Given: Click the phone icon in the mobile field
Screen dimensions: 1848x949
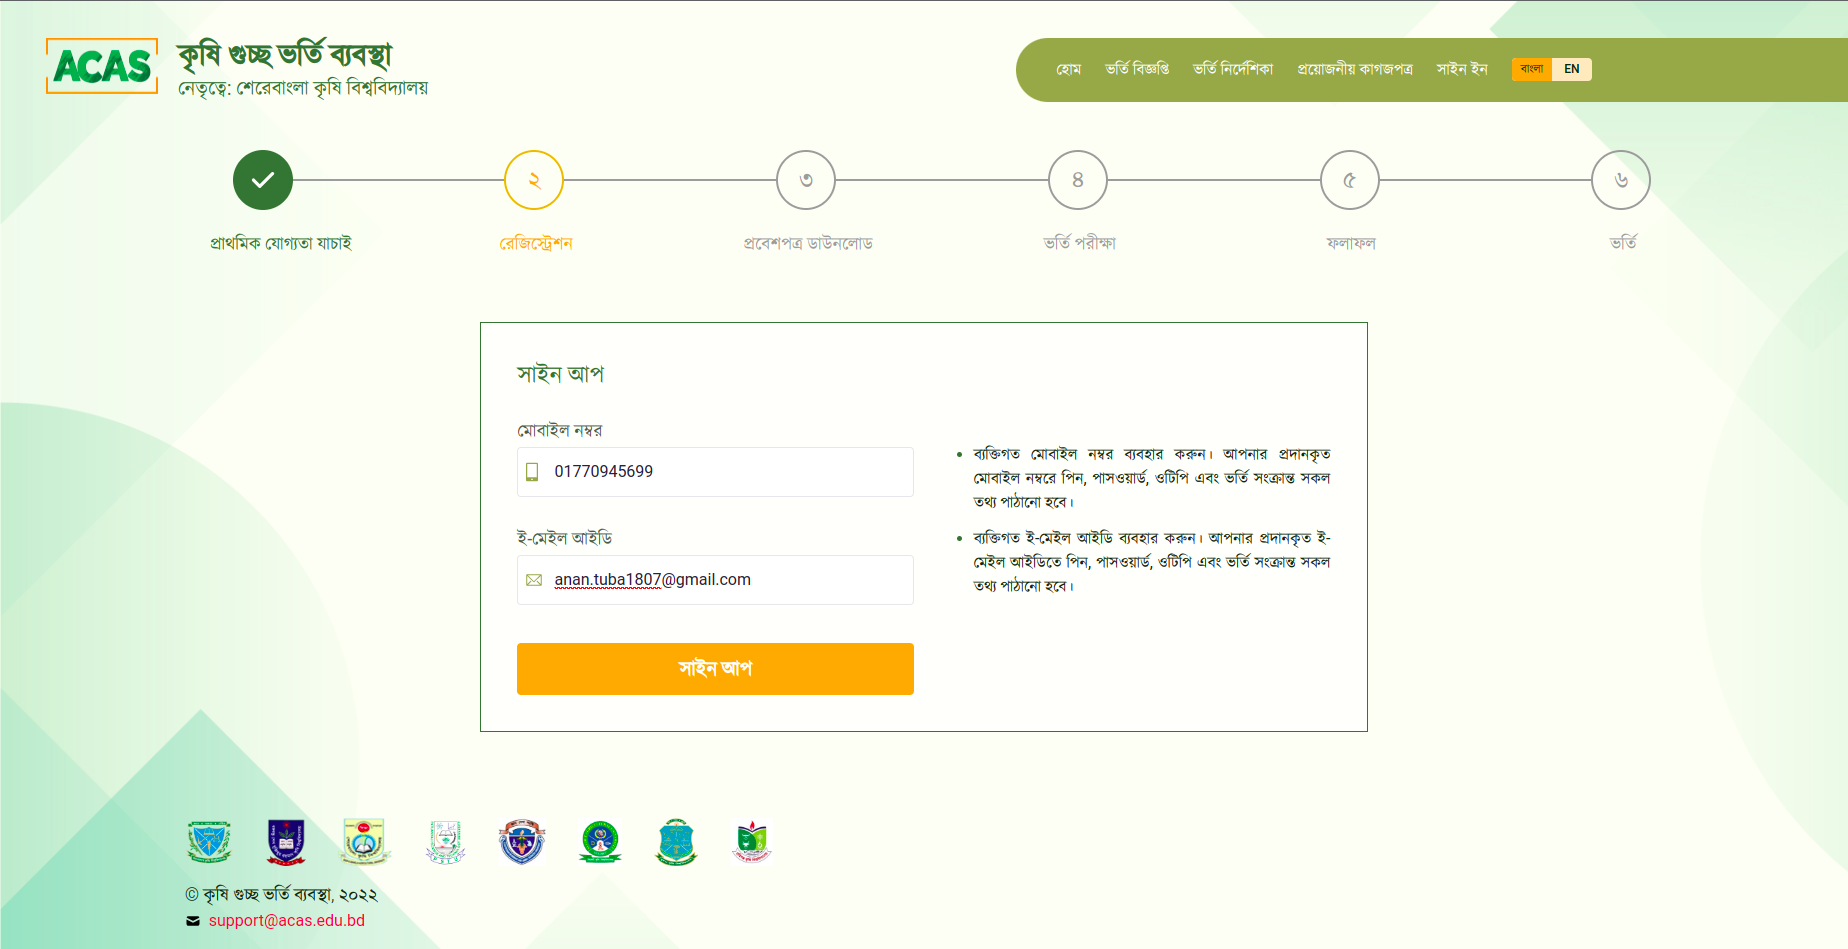Looking at the screenshot, I should (532, 472).
